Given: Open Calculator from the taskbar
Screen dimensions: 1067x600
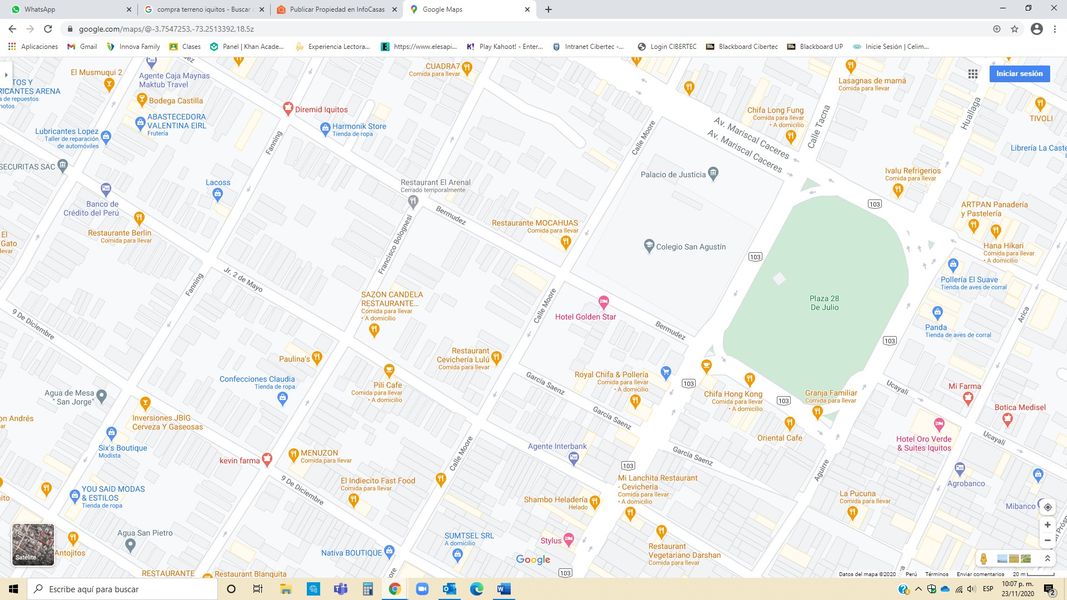Looking at the screenshot, I should 367,588.
